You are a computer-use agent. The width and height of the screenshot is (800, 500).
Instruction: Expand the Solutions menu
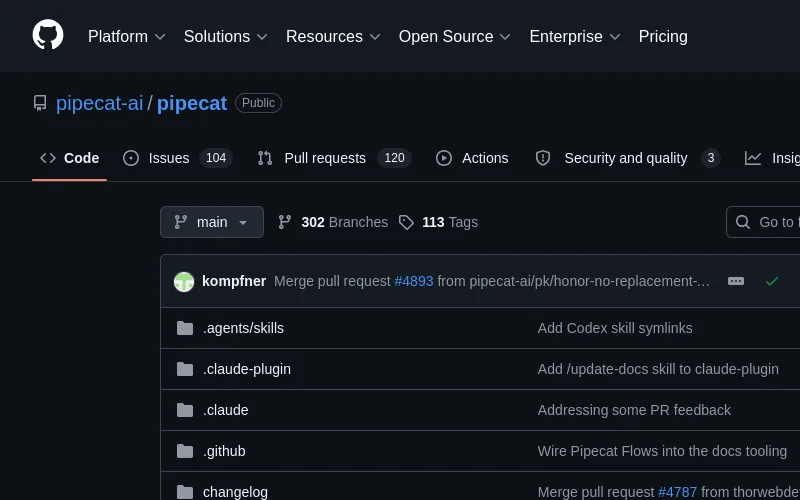(x=226, y=37)
